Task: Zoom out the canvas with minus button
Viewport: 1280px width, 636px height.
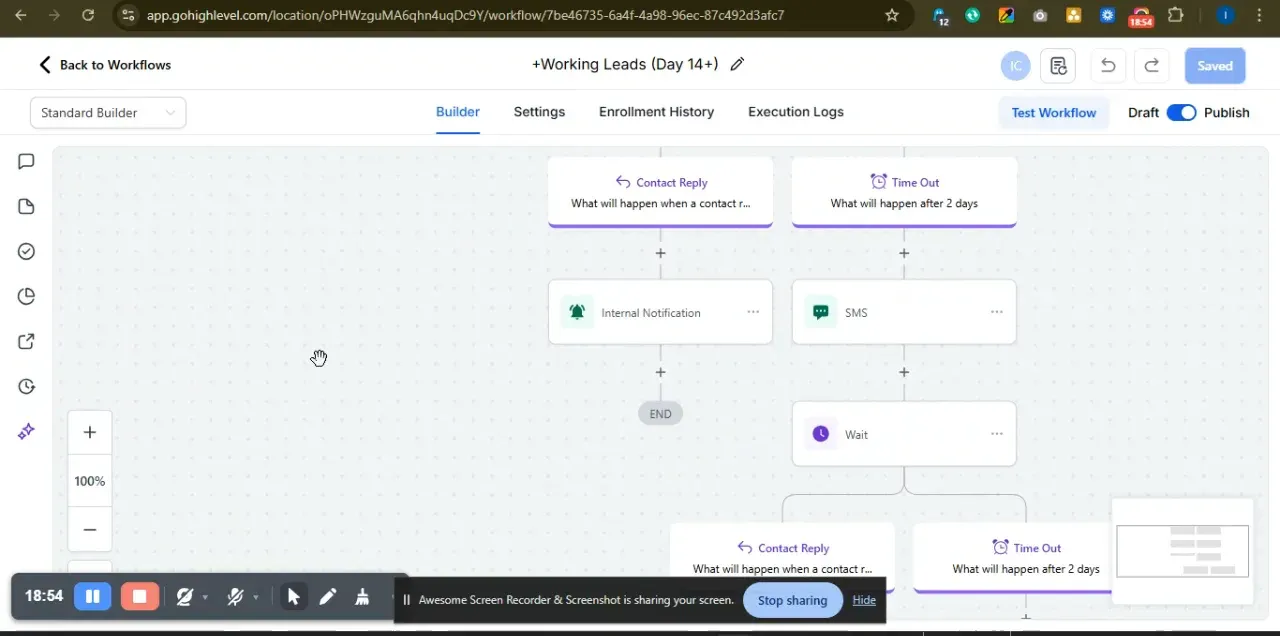Action: 90,530
